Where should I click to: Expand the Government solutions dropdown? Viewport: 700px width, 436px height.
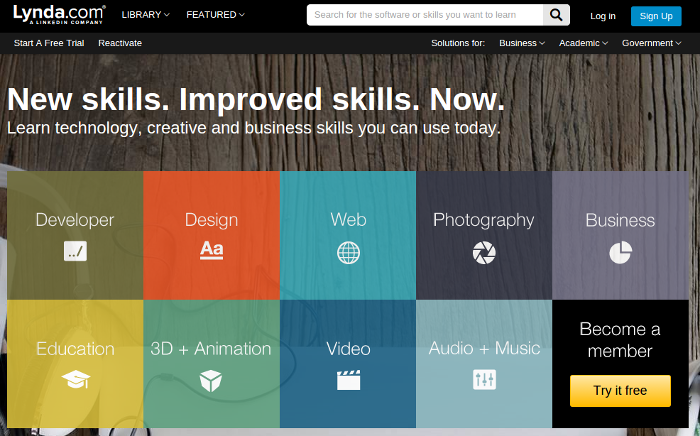point(653,43)
